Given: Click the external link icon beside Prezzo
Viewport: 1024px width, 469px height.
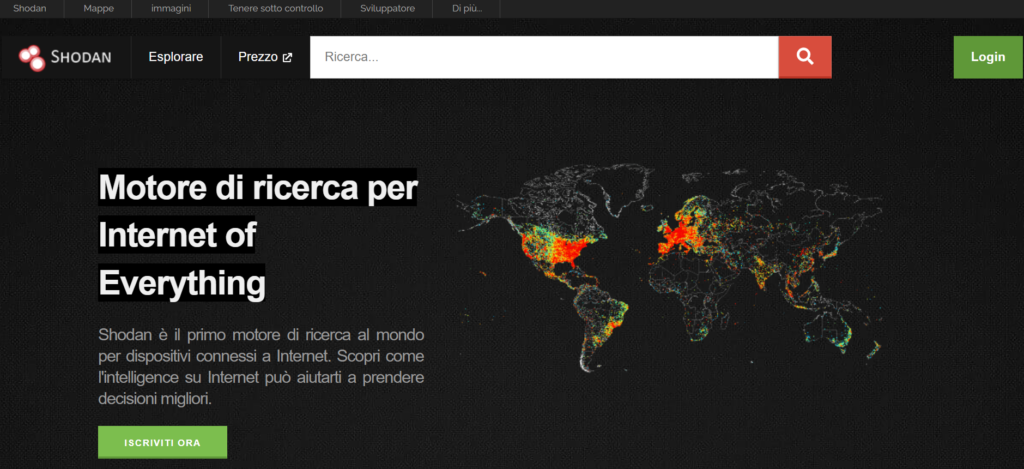Looking at the screenshot, I should coord(288,58).
